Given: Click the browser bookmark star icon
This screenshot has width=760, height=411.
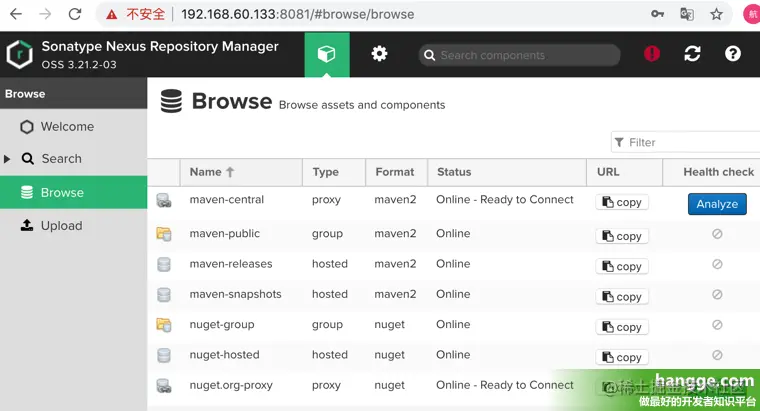Looking at the screenshot, I should click(716, 15).
